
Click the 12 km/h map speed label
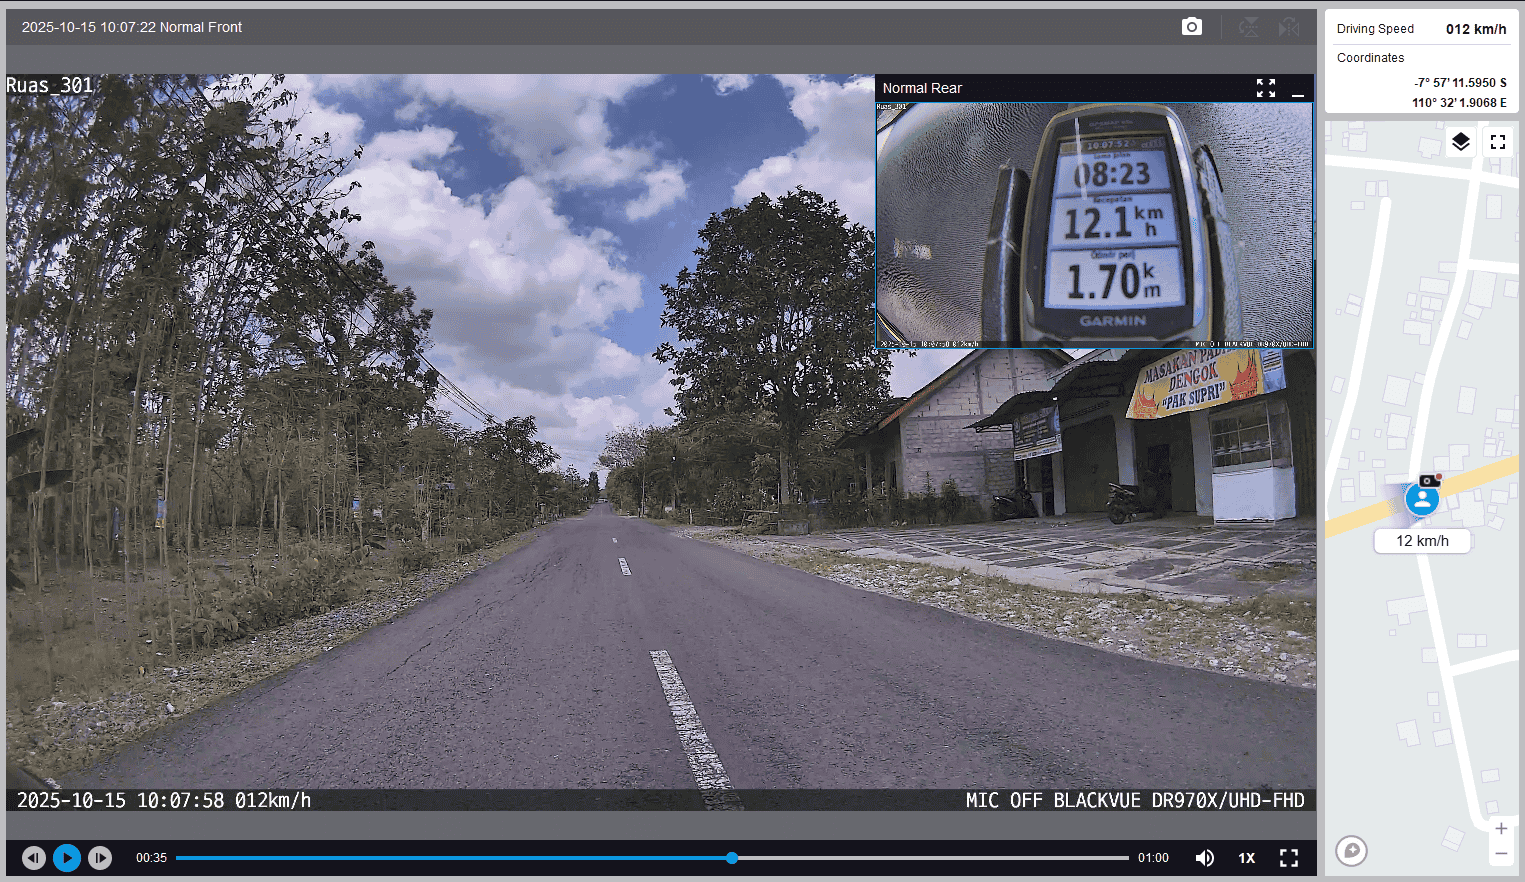tap(1422, 541)
